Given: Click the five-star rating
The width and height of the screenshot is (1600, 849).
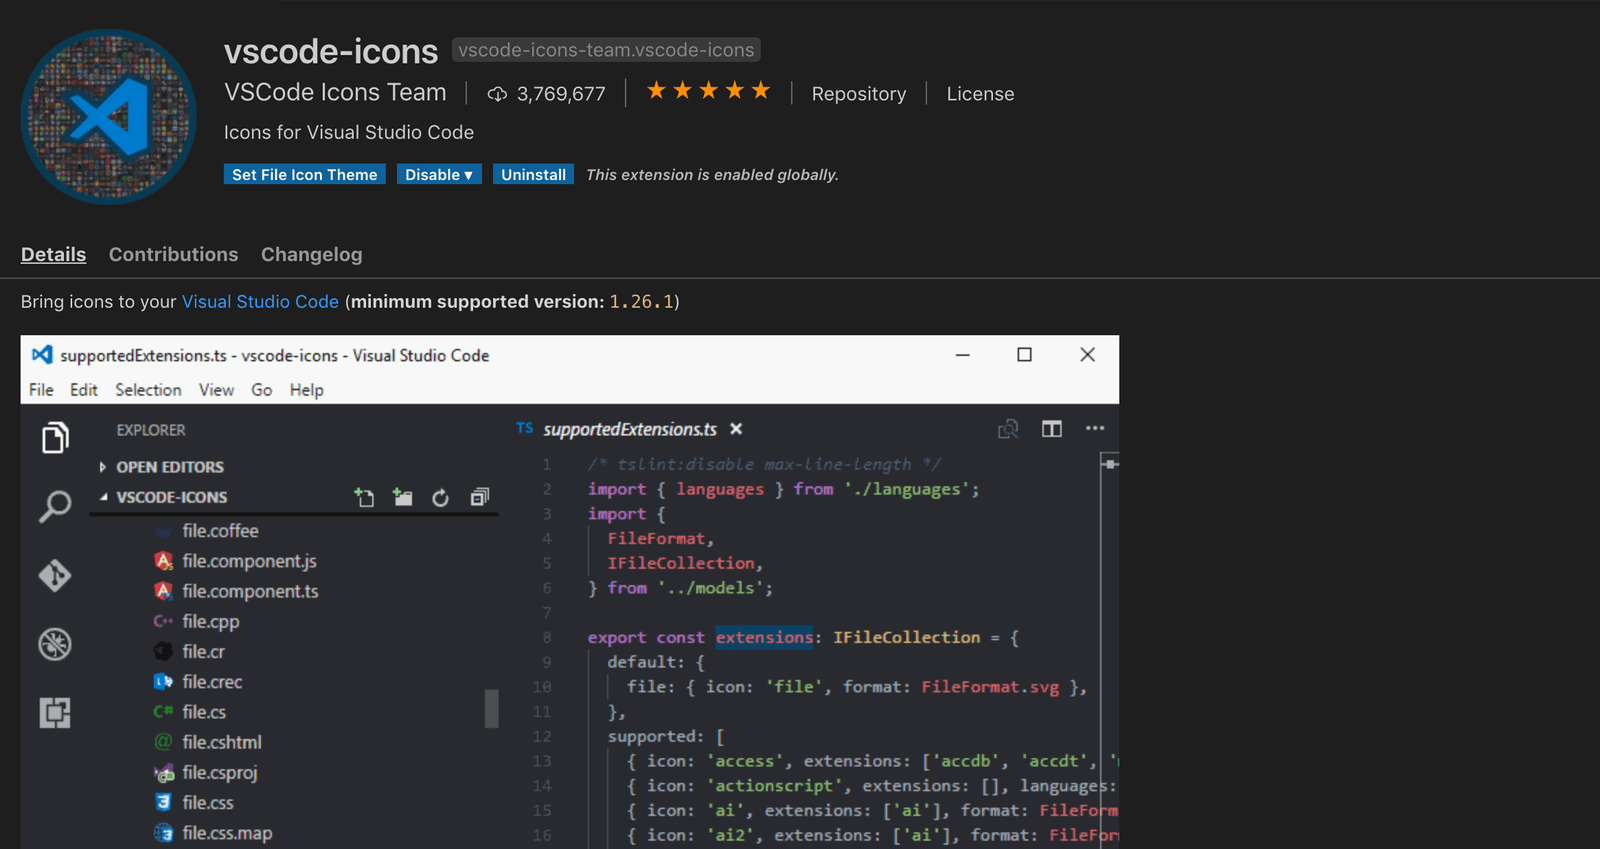Looking at the screenshot, I should (x=708, y=91).
